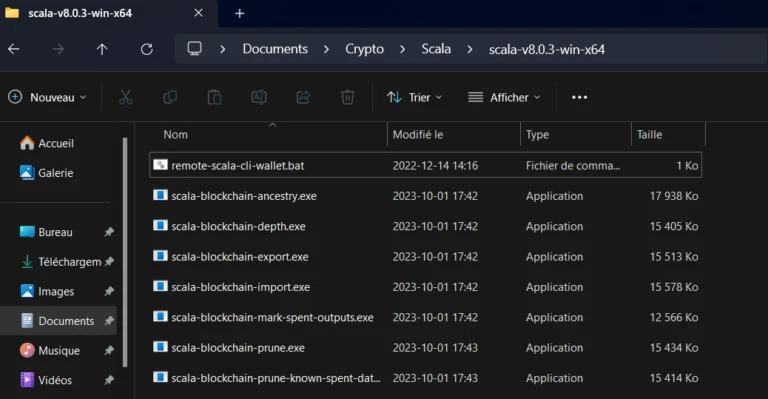Go up one folder level
The image size is (768, 399).
102,49
